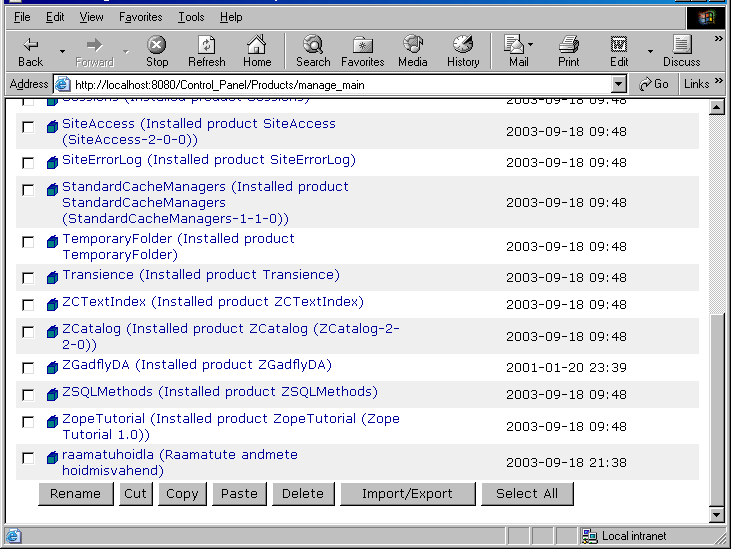
Task: Click the vertical scrollbar down arrow
Action: click(x=716, y=515)
